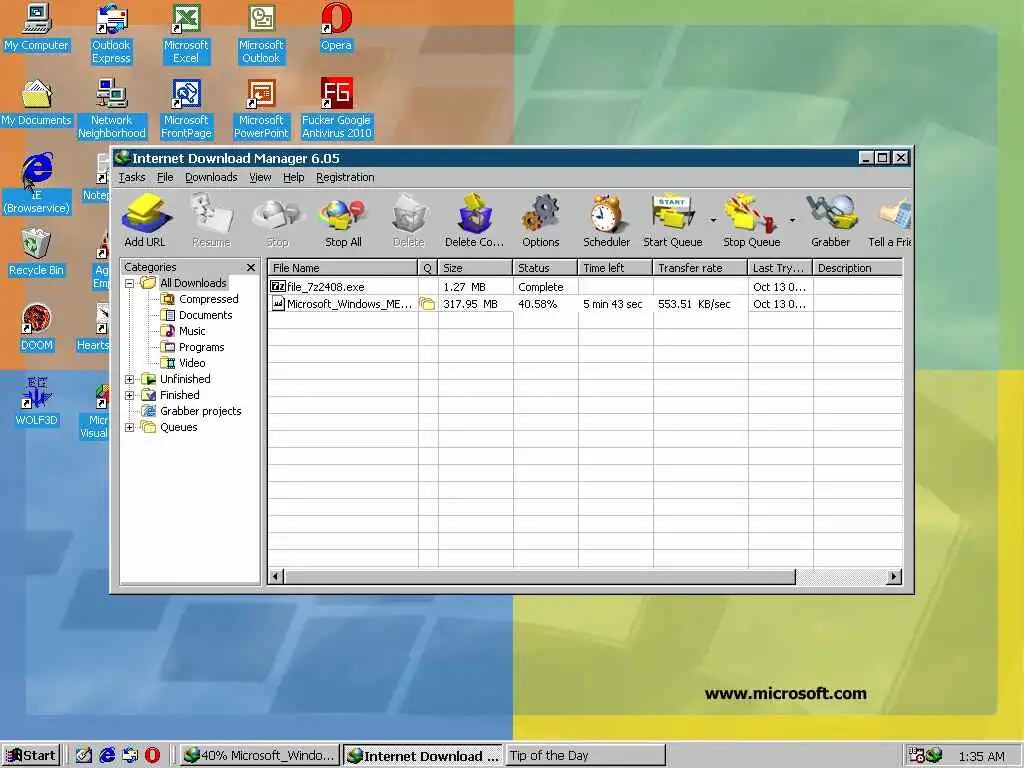Sort by Status column header
Image resolution: width=1024 pixels, height=768 pixels.
[x=545, y=268]
